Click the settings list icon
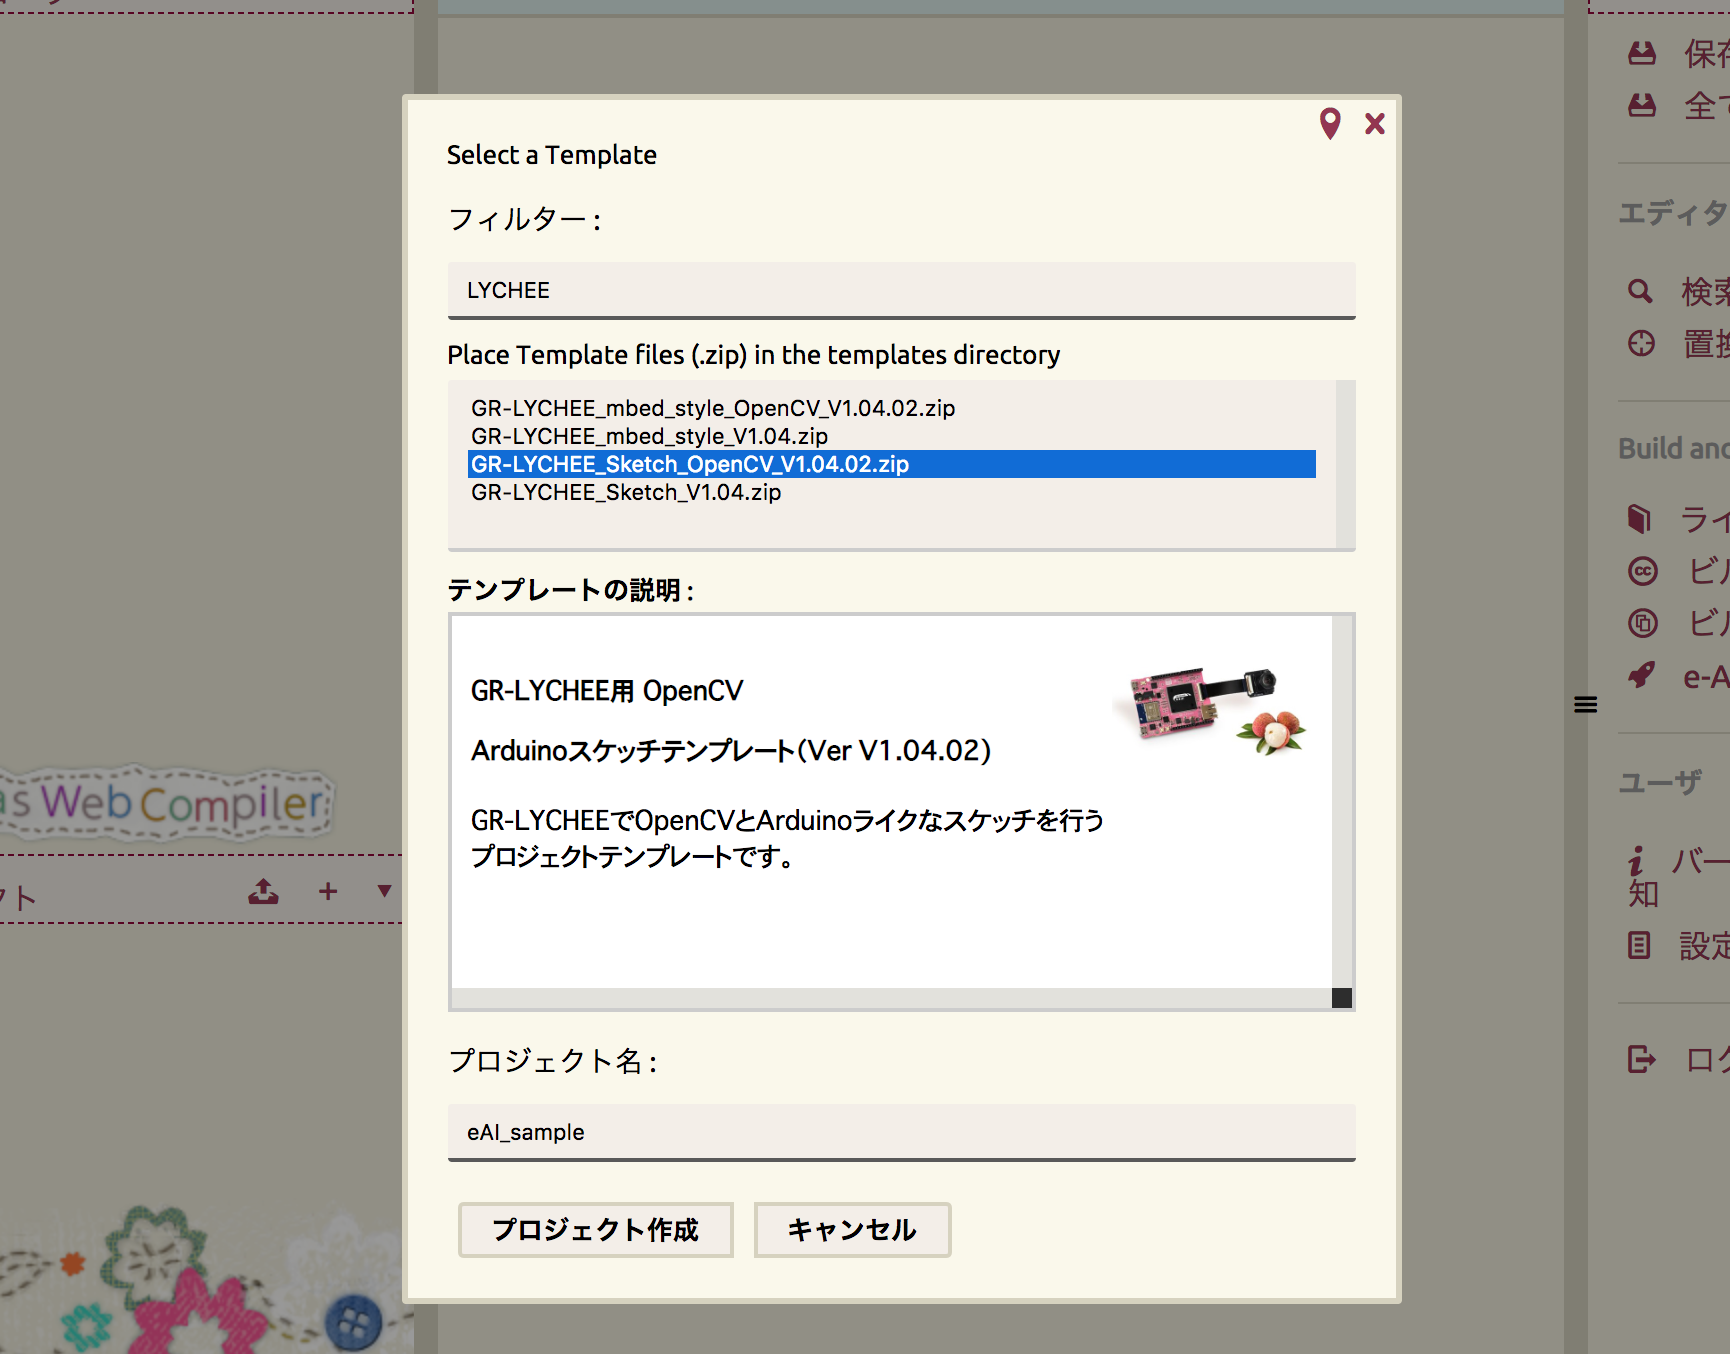 coord(1639,945)
